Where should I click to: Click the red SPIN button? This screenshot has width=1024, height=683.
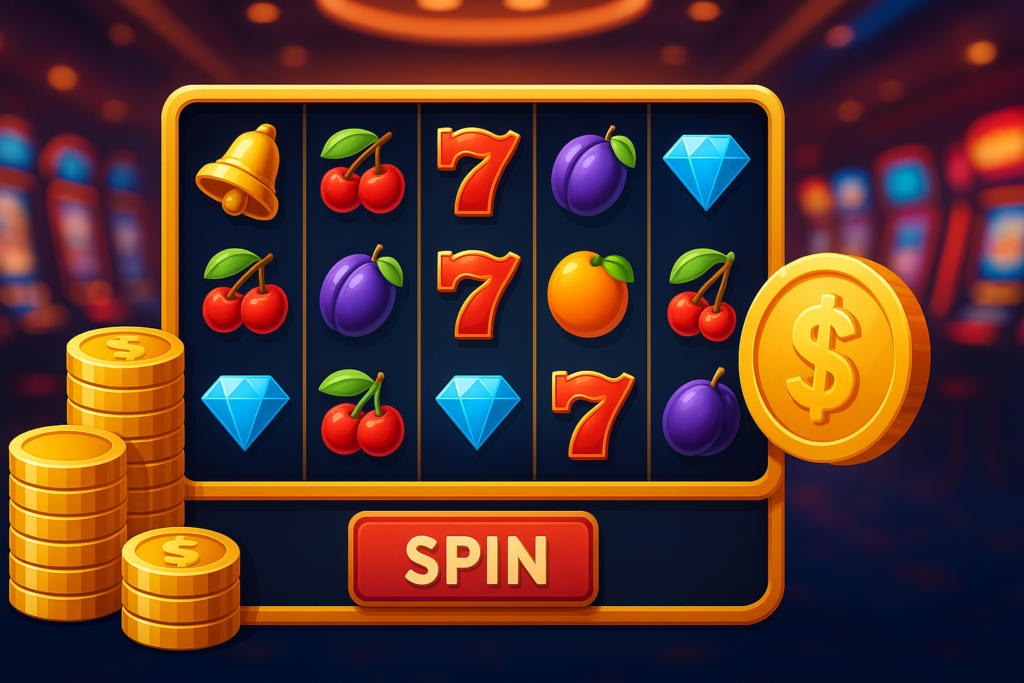473,559
